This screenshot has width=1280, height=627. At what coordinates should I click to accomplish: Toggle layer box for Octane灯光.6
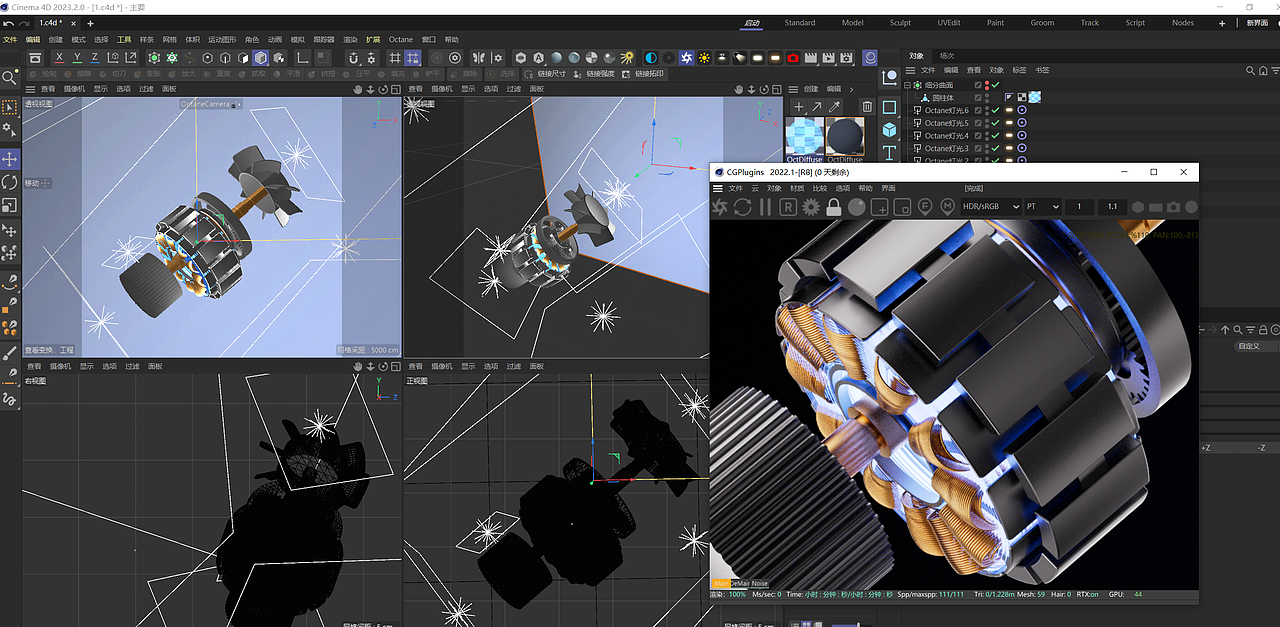tap(978, 110)
